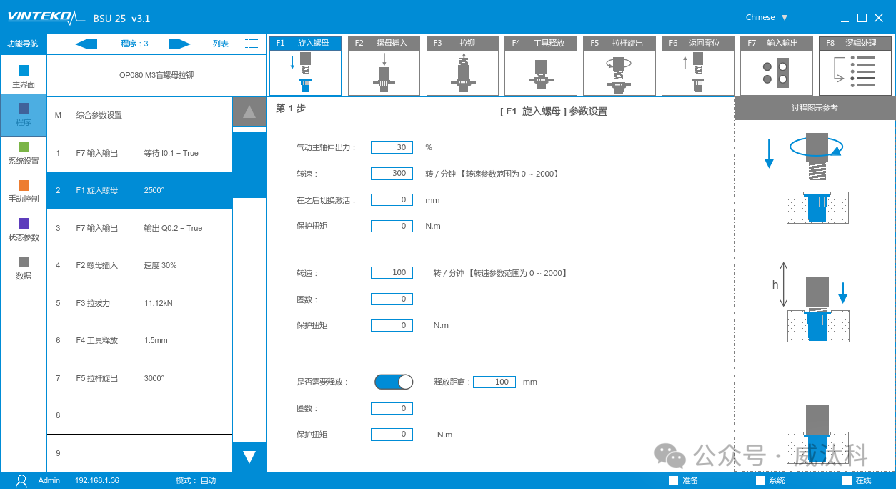Image resolution: width=896 pixels, height=491 pixels.
Task: Click the process diagram reference header
Action: pos(815,107)
